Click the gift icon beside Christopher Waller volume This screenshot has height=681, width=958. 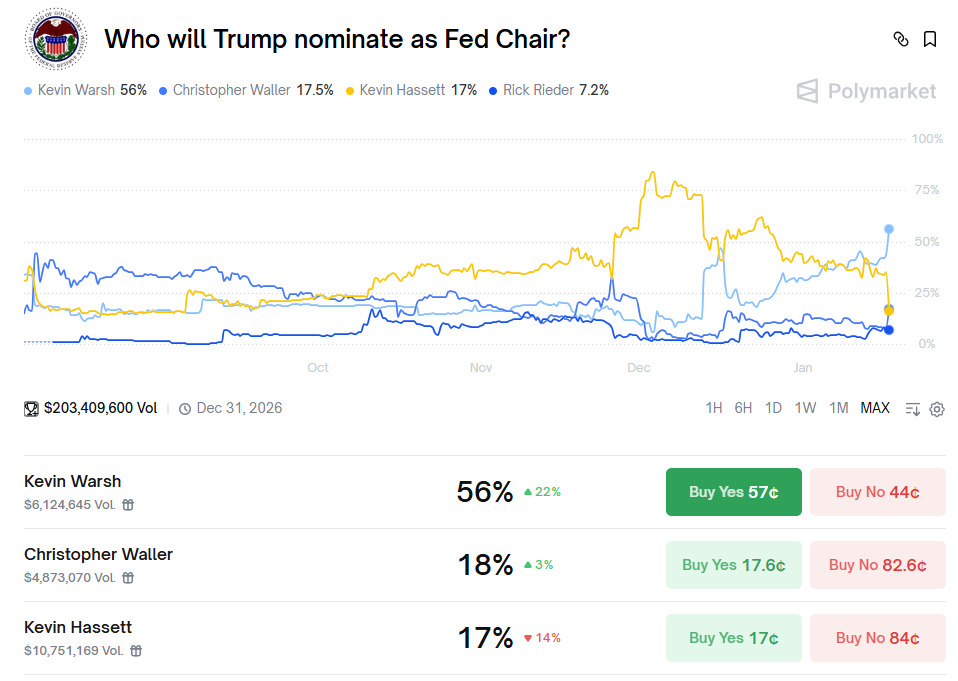[128, 577]
